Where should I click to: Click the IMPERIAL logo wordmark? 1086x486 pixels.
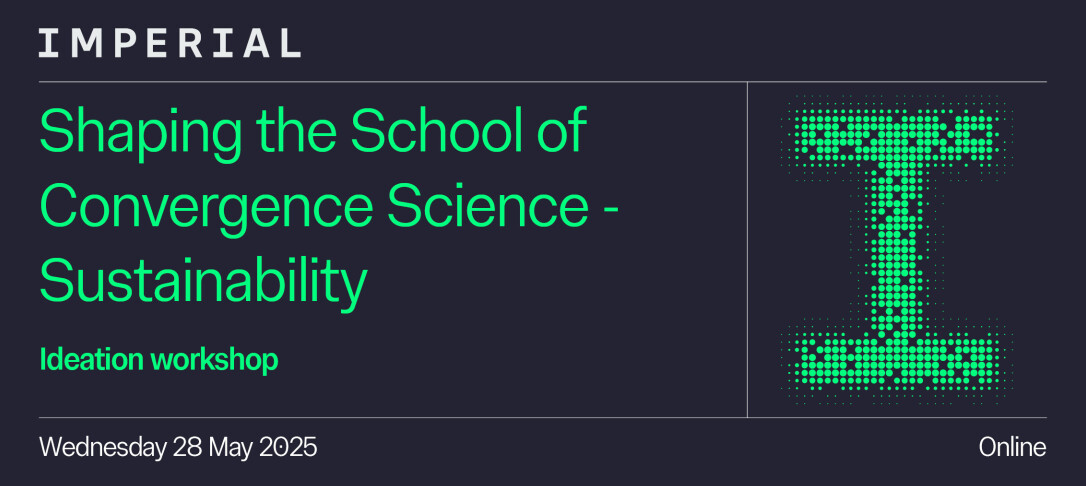(169, 43)
